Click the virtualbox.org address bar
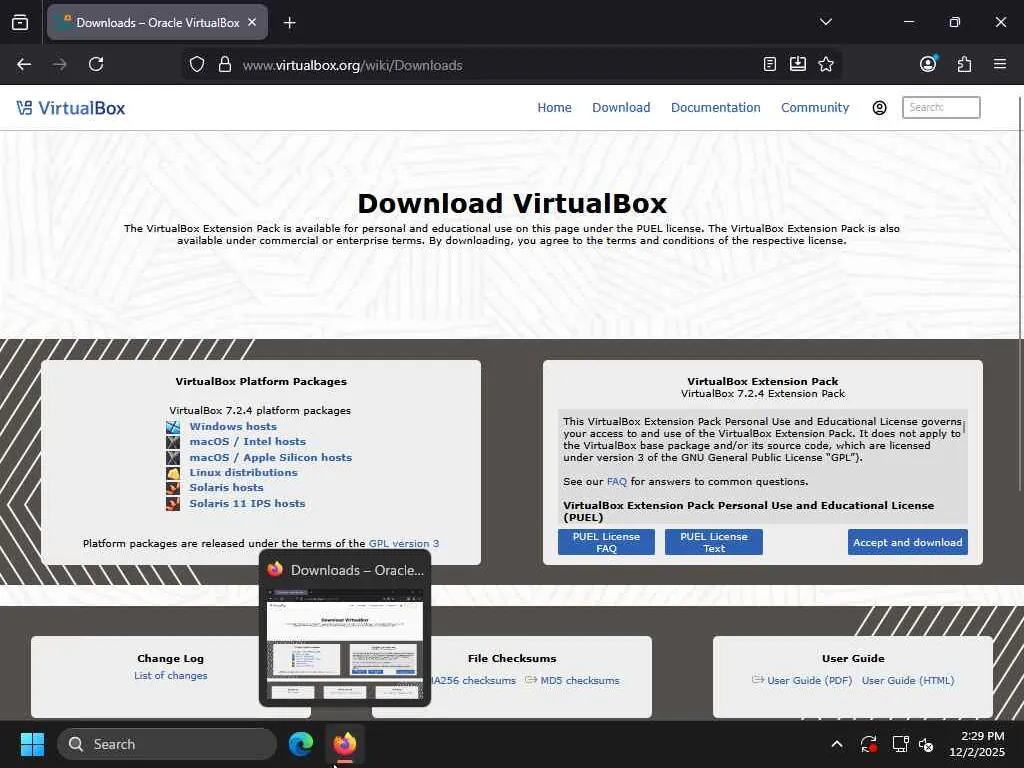The width and height of the screenshot is (1024, 768). point(496,65)
